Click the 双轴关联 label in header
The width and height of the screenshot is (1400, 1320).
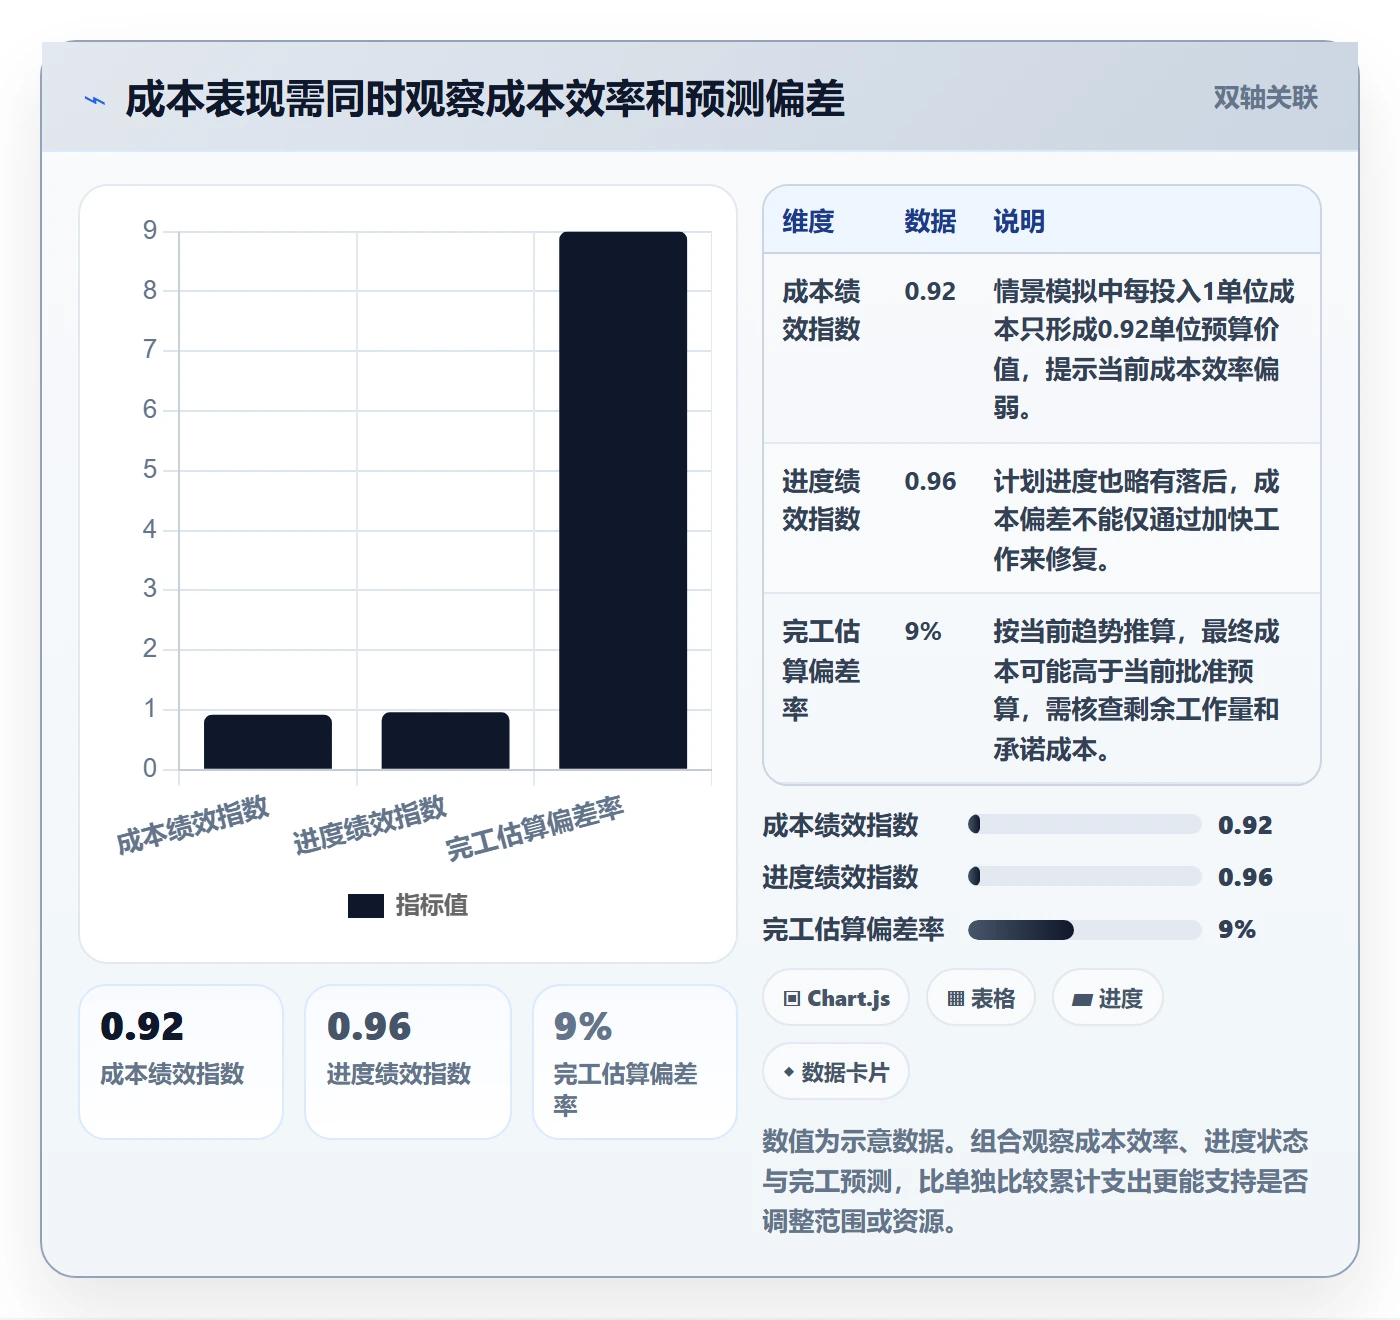[x=1265, y=98]
